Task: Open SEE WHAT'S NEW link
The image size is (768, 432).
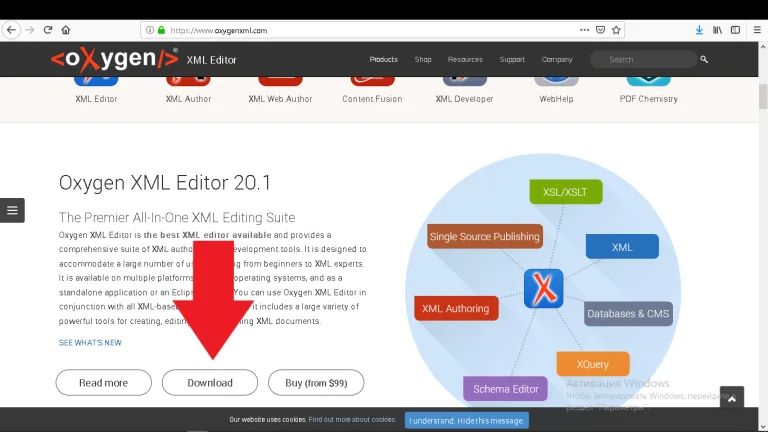Action: (x=90, y=343)
